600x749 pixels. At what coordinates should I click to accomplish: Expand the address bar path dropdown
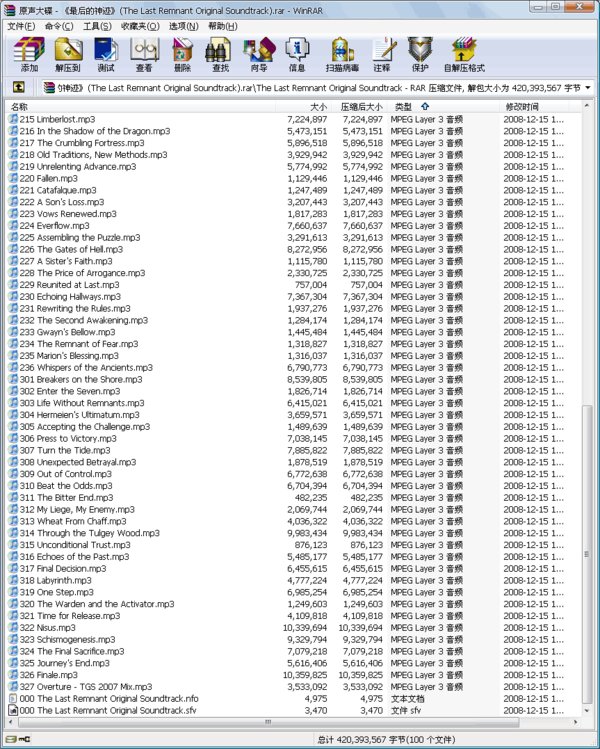pos(588,87)
